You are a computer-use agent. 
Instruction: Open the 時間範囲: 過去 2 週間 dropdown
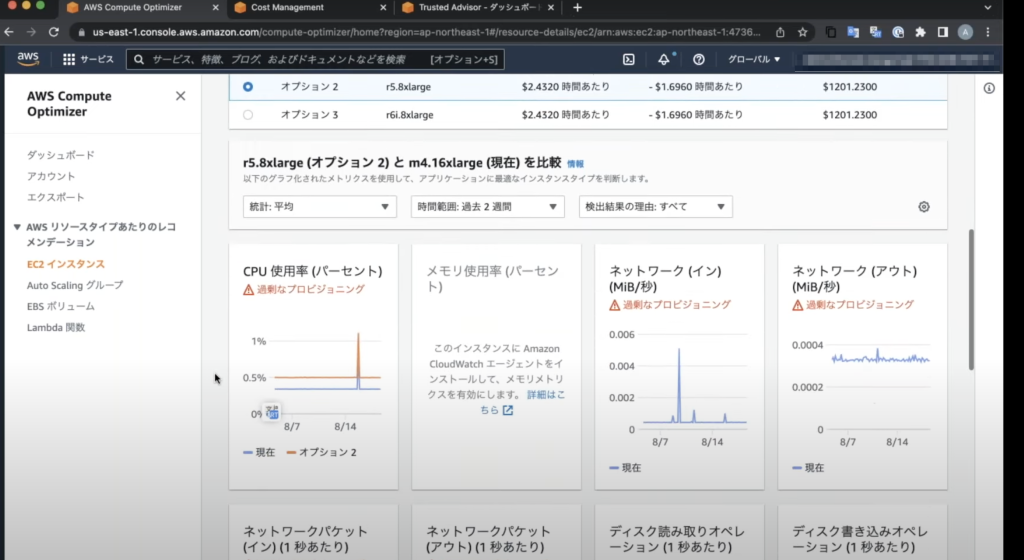tap(487, 207)
